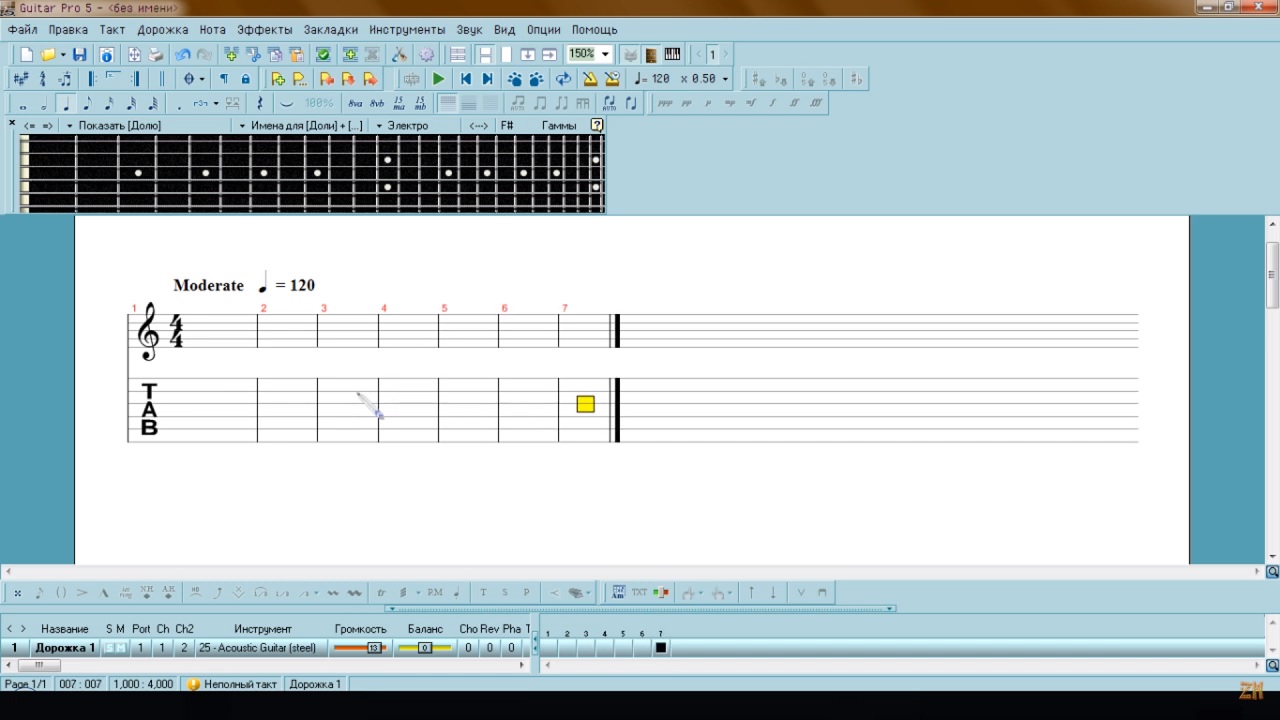The image size is (1280, 720).
Task: Click the print icon
Action: (156, 55)
